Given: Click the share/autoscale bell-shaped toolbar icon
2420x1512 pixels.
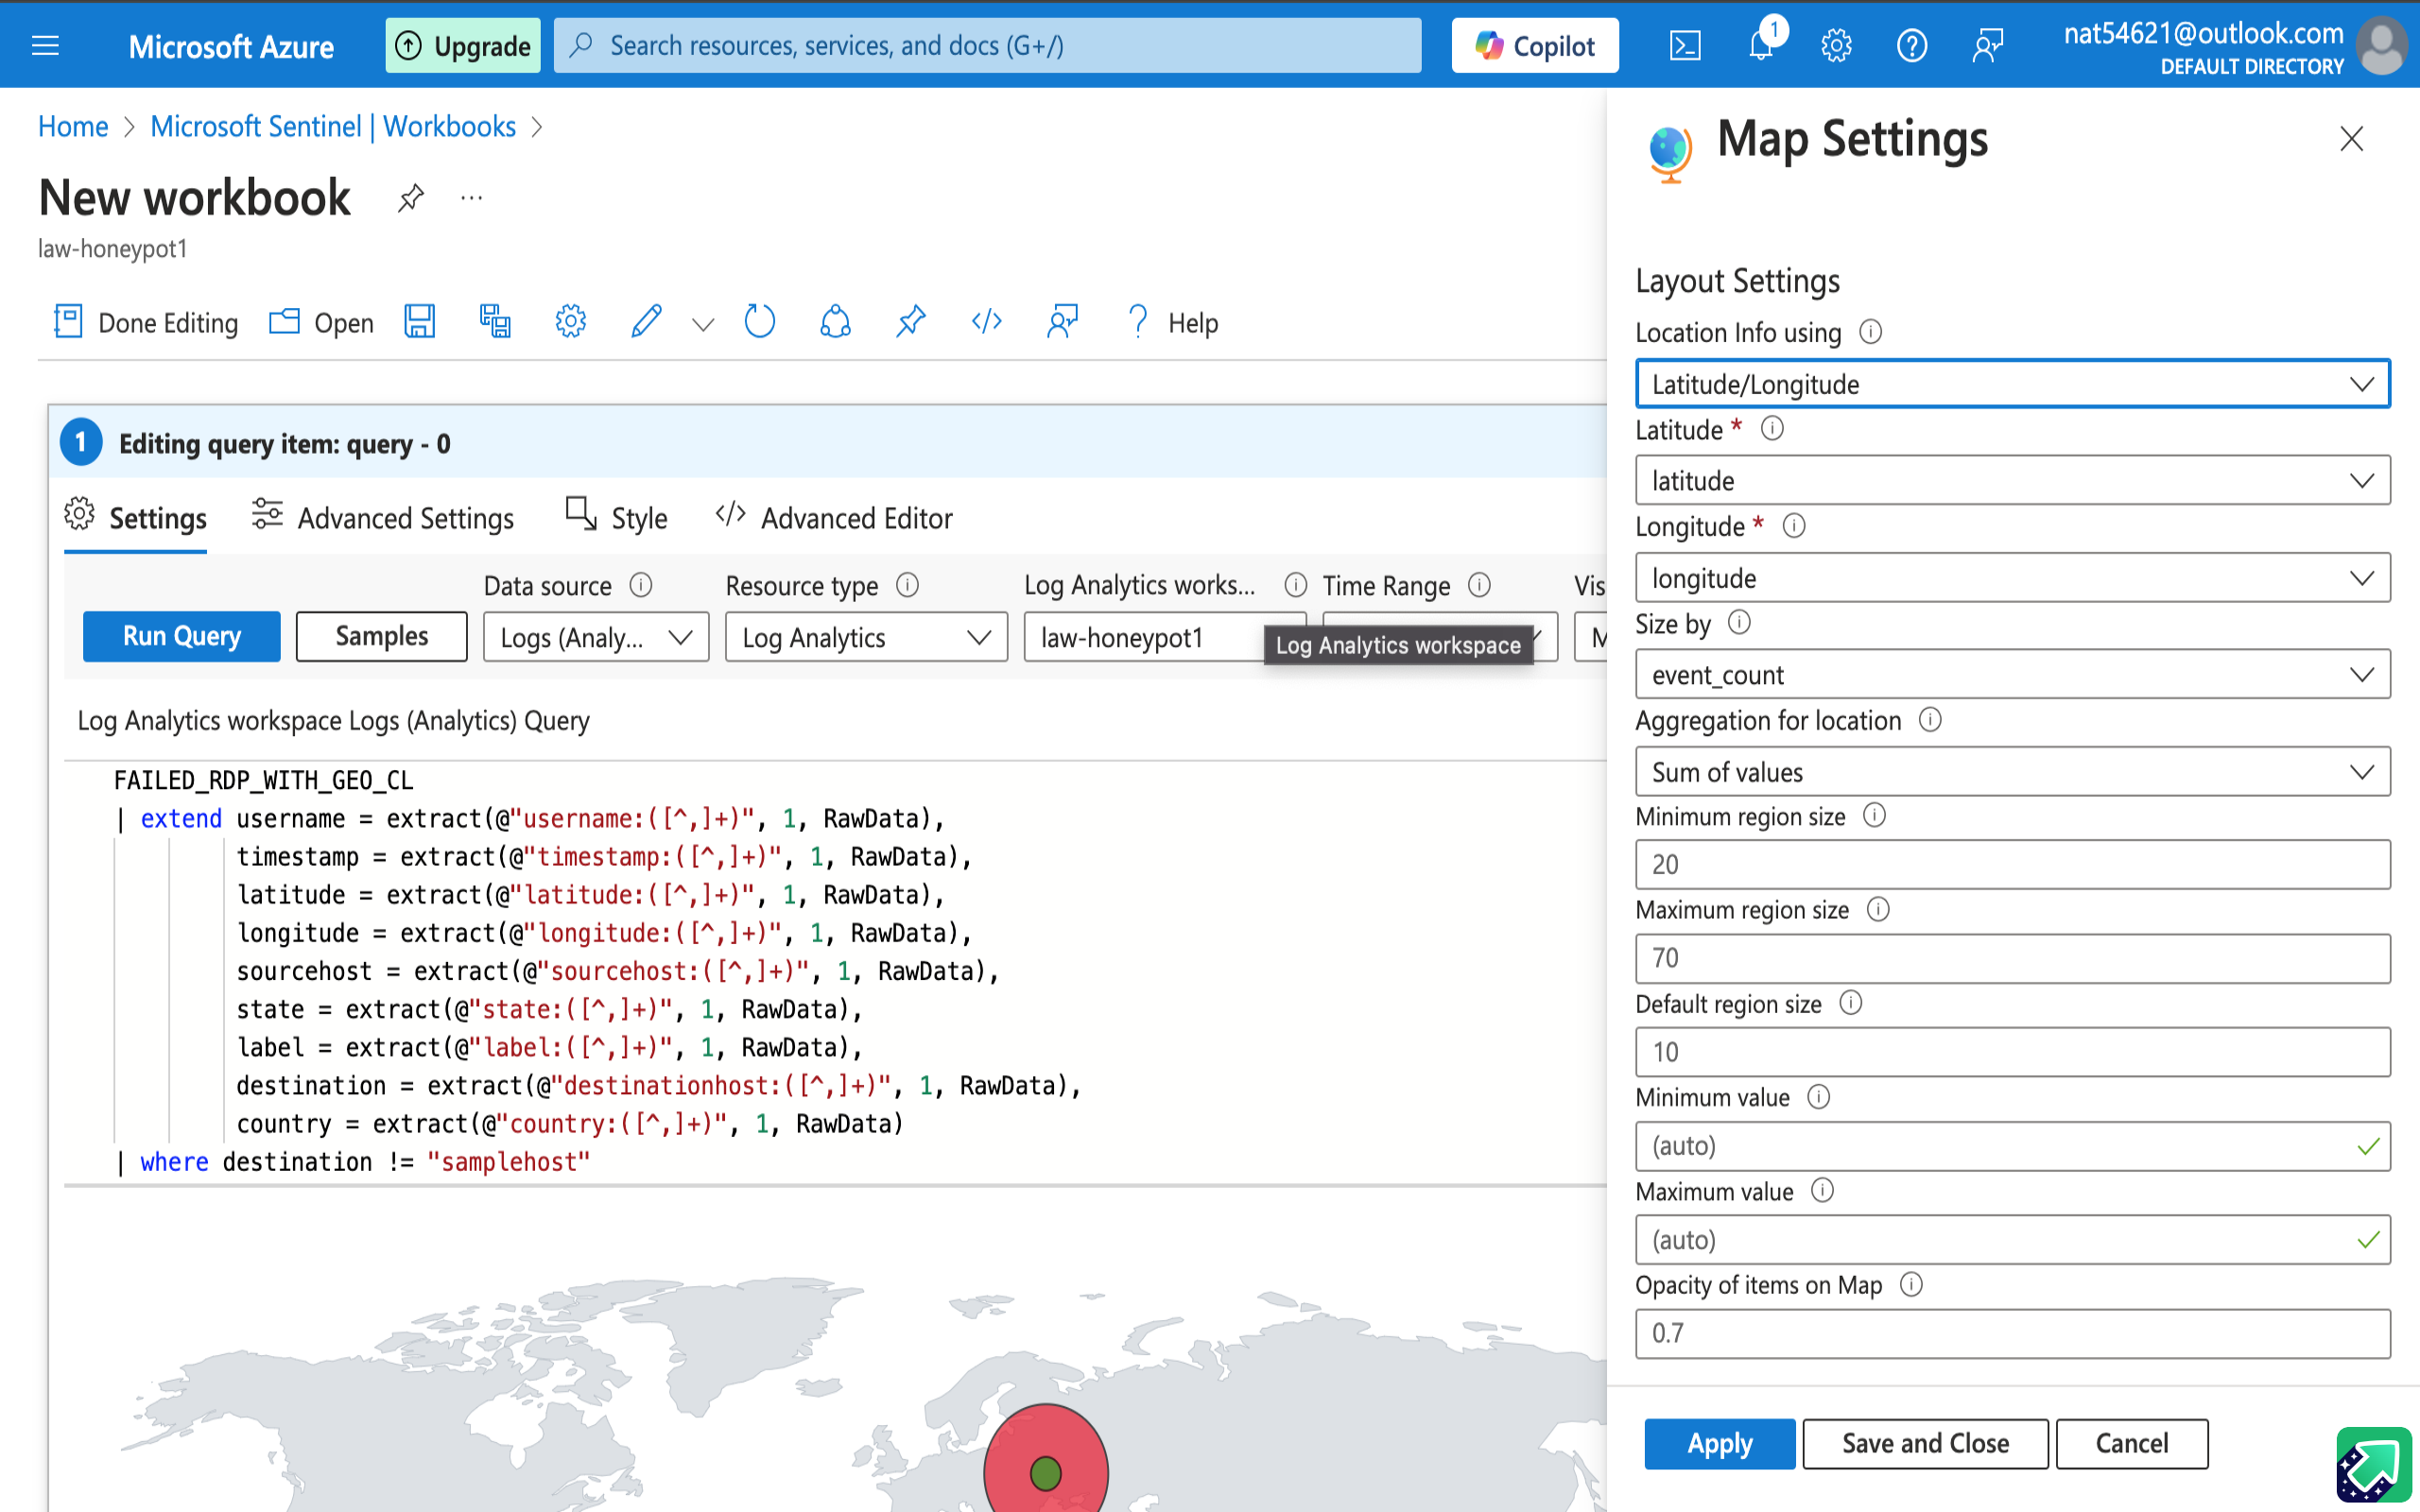Looking at the screenshot, I should (x=835, y=322).
